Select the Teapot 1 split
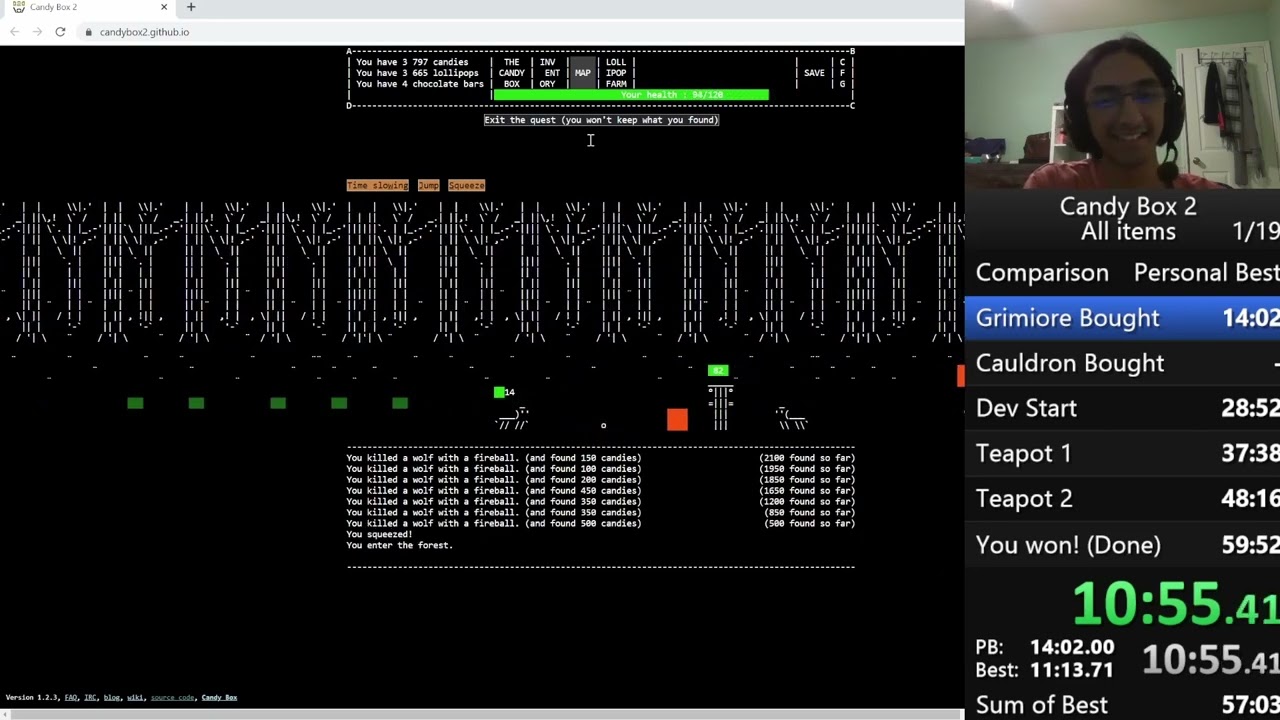Image resolution: width=1280 pixels, height=720 pixels. [x=1122, y=454]
